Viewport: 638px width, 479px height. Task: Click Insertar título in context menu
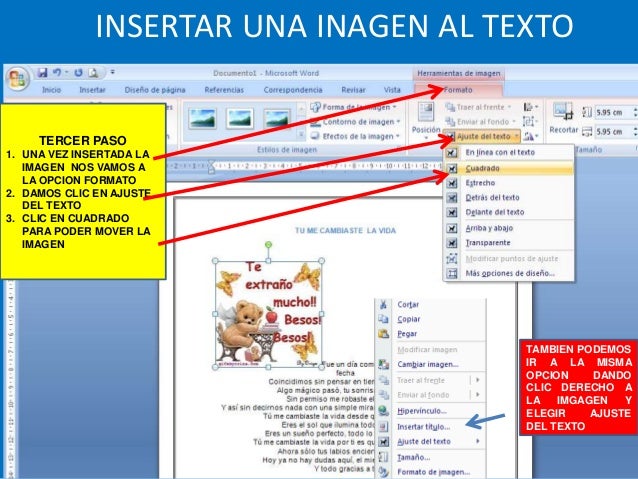tap(430, 427)
